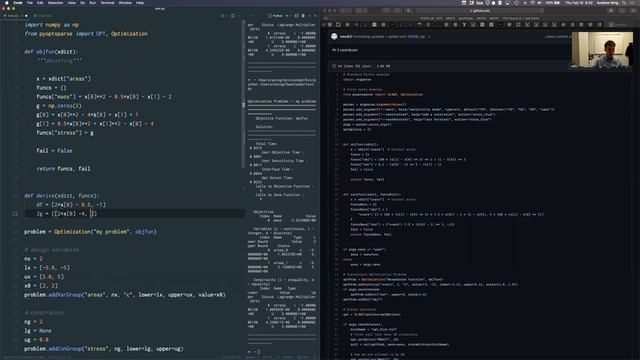Close the terminal panel
640x360 pixels.
point(315,16)
